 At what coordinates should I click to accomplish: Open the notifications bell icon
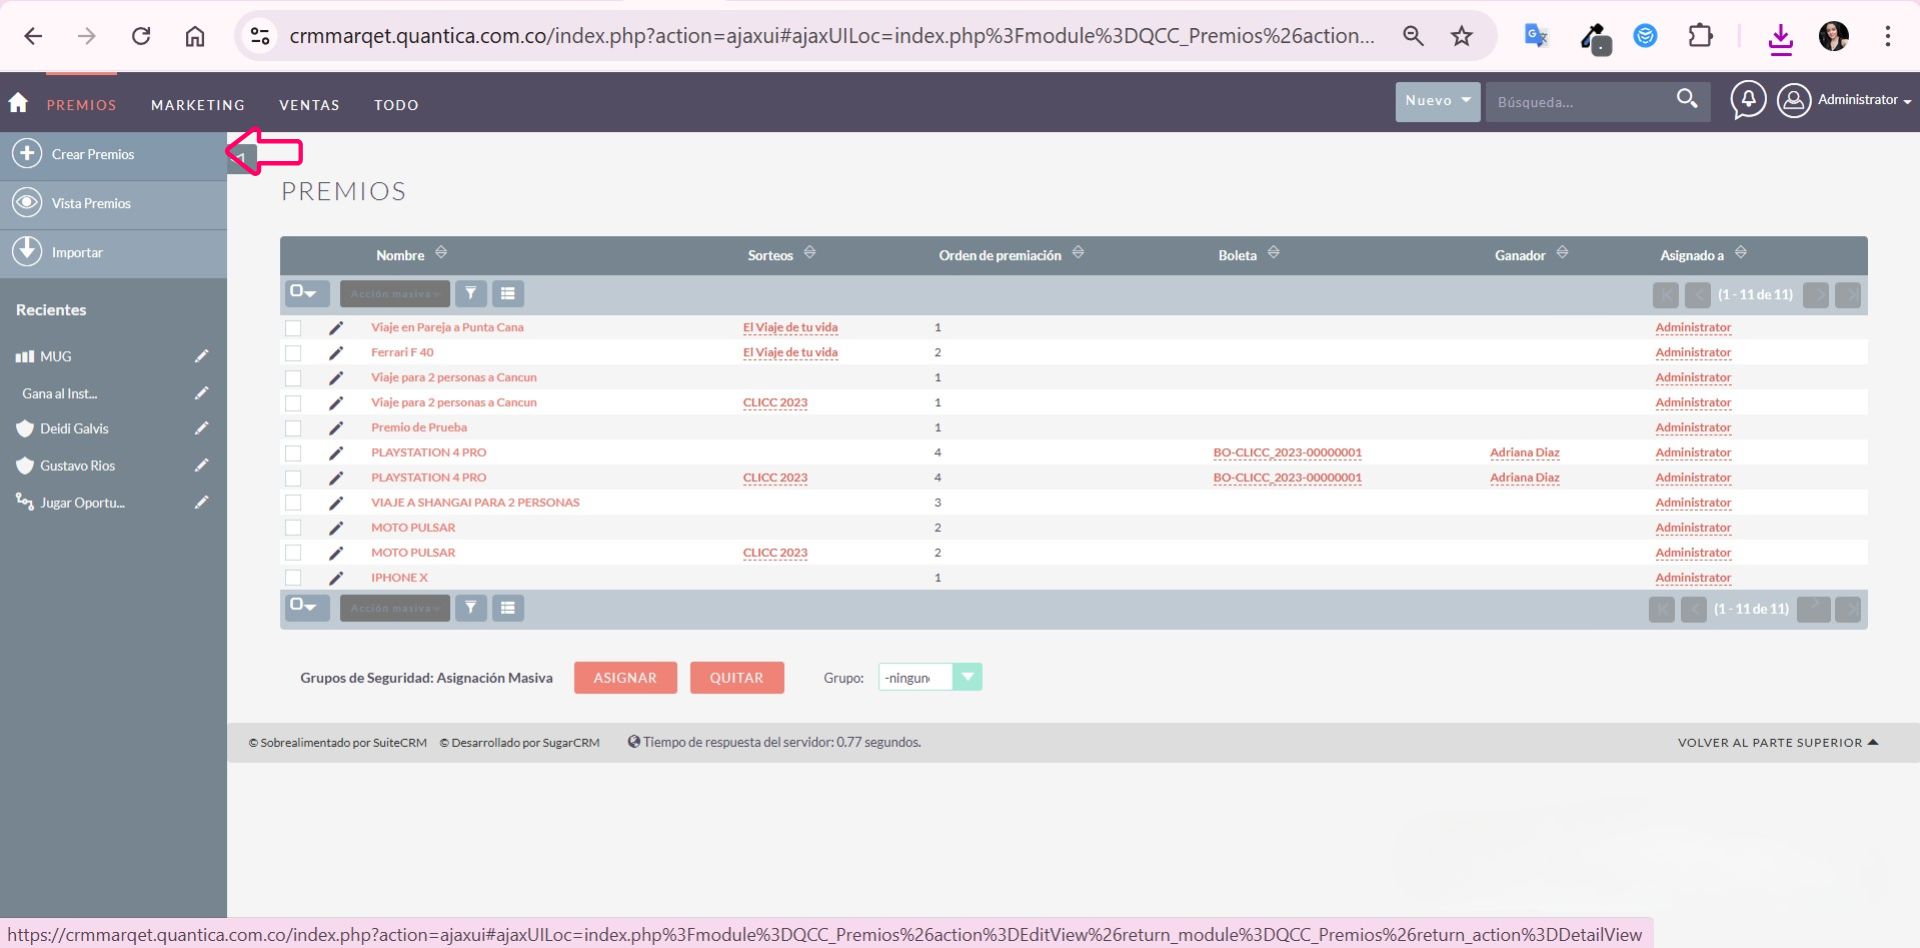pyautogui.click(x=1748, y=100)
